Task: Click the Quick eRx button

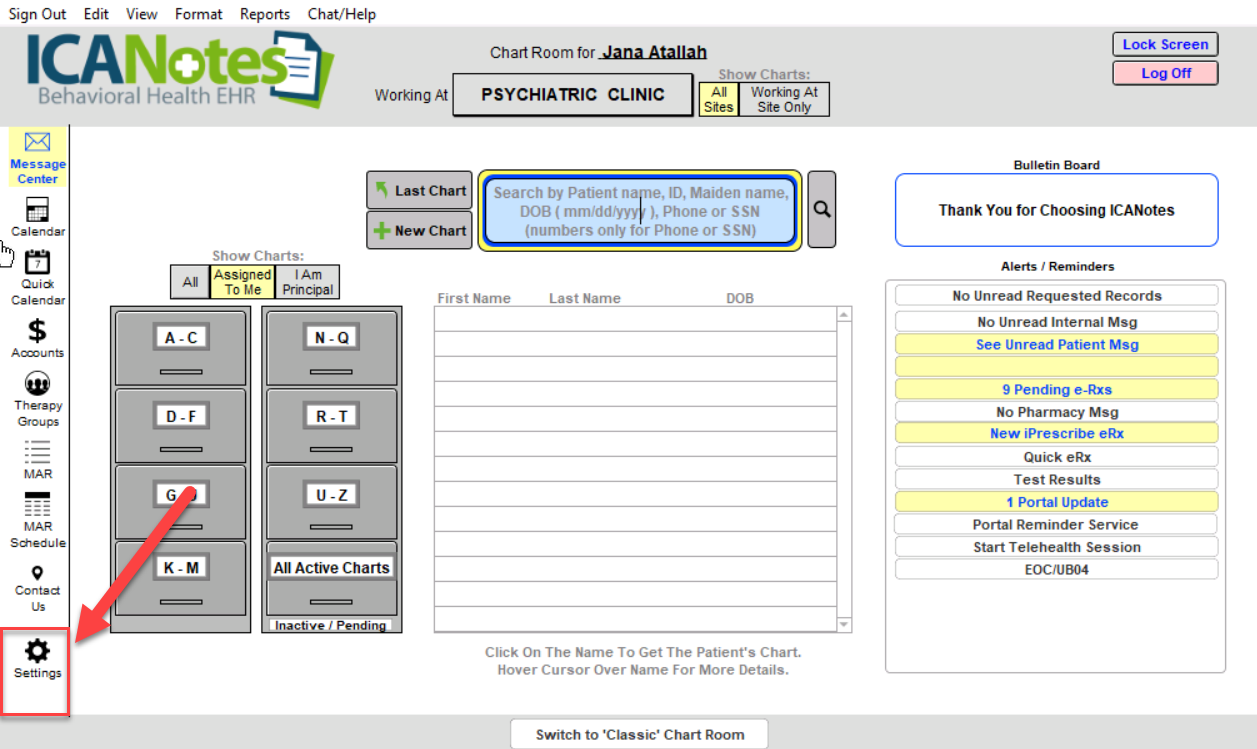Action: pos(1057,457)
